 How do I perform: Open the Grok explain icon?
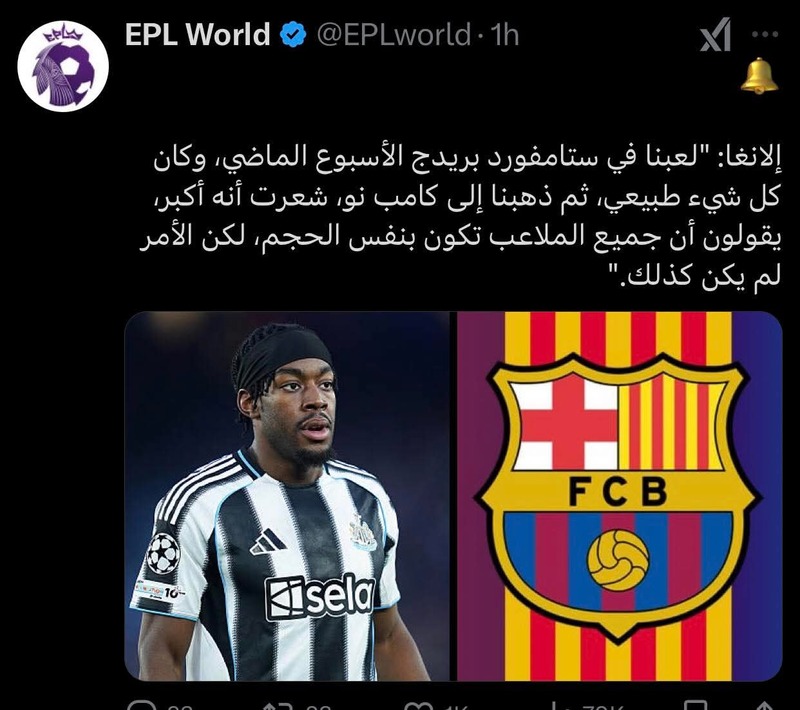pyautogui.click(x=715, y=35)
